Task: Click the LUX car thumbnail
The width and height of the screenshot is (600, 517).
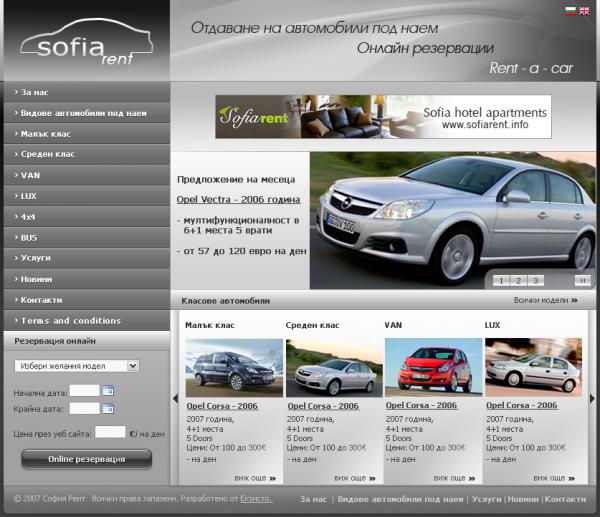Action: tap(533, 367)
